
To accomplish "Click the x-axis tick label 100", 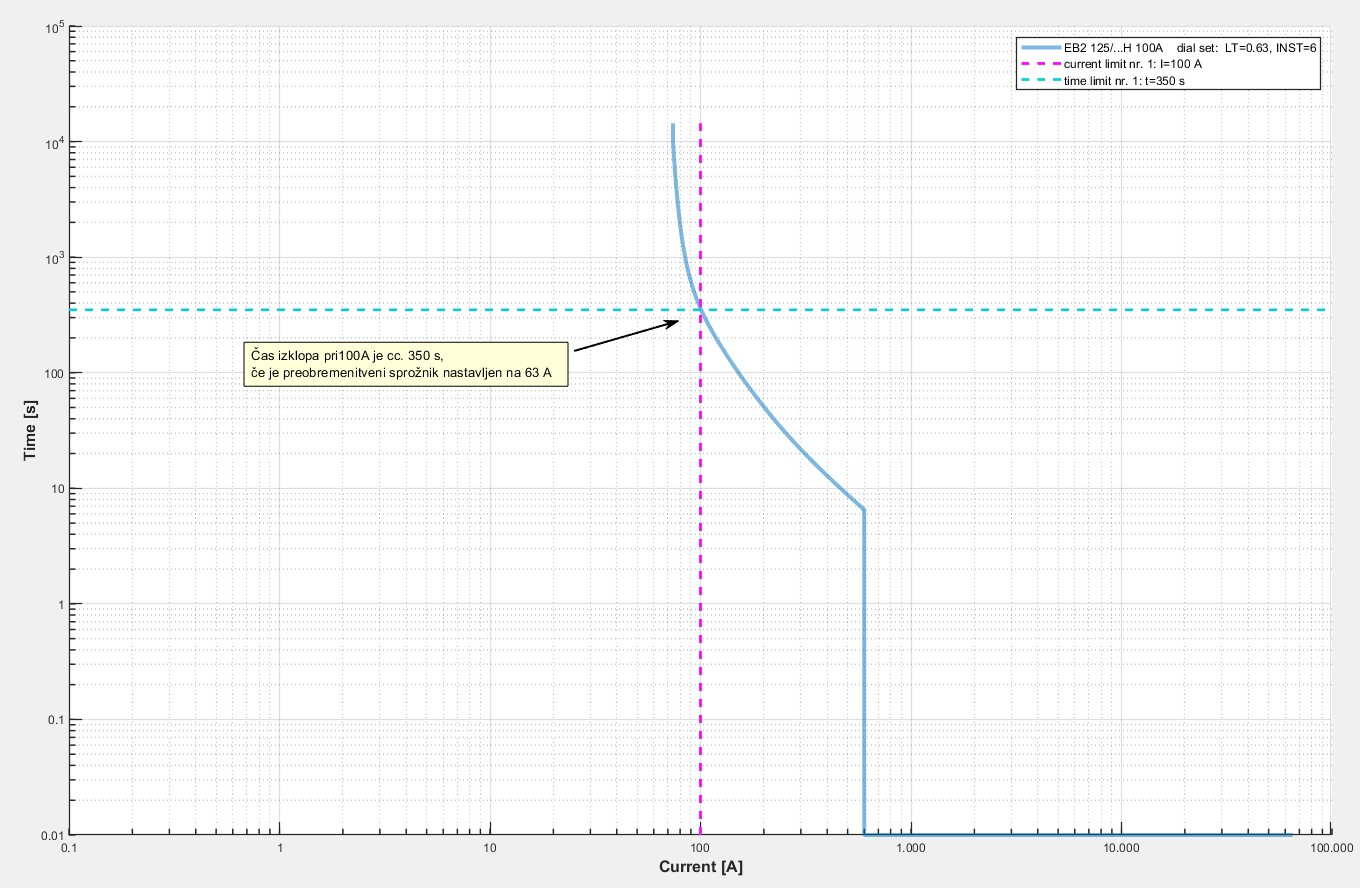I will pyautogui.click(x=700, y=846).
